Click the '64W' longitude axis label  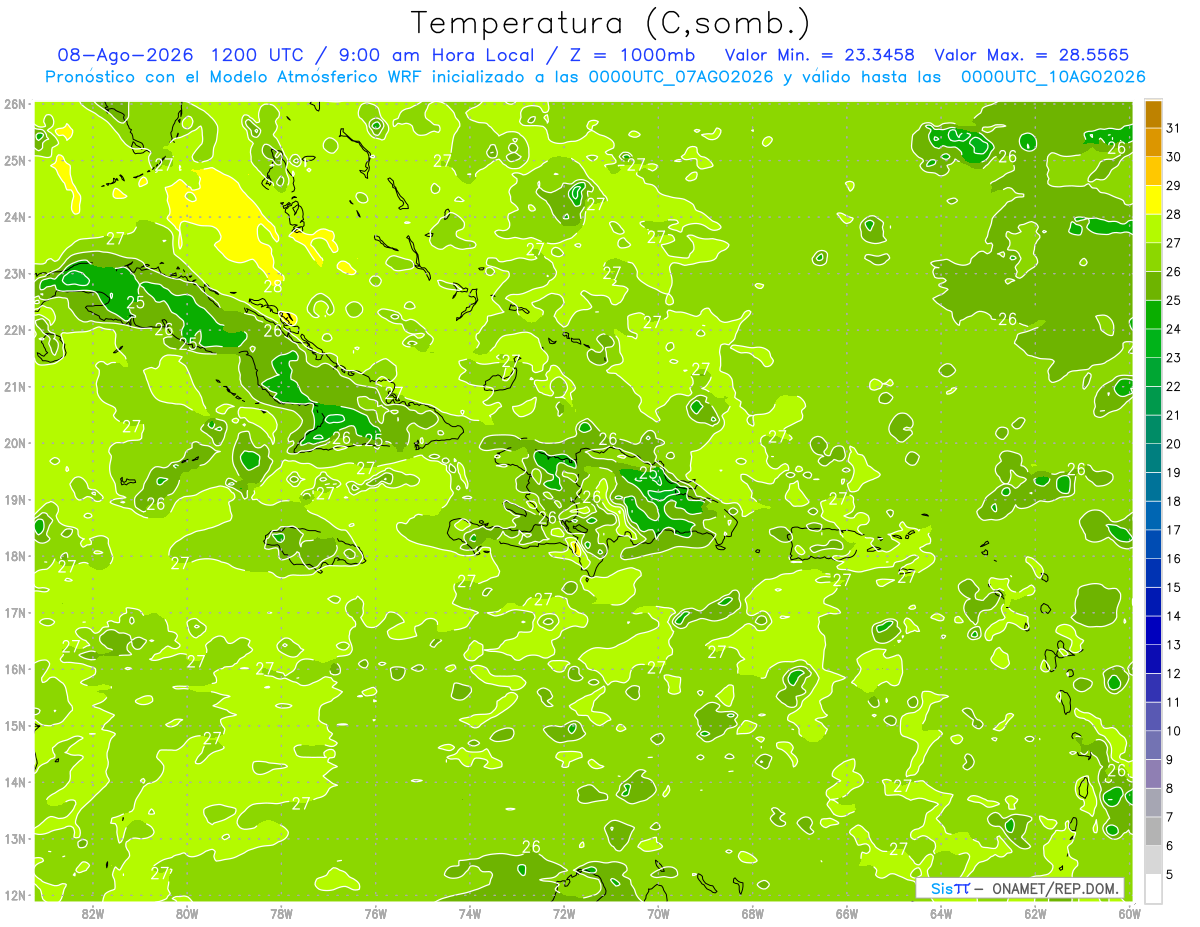point(941,913)
